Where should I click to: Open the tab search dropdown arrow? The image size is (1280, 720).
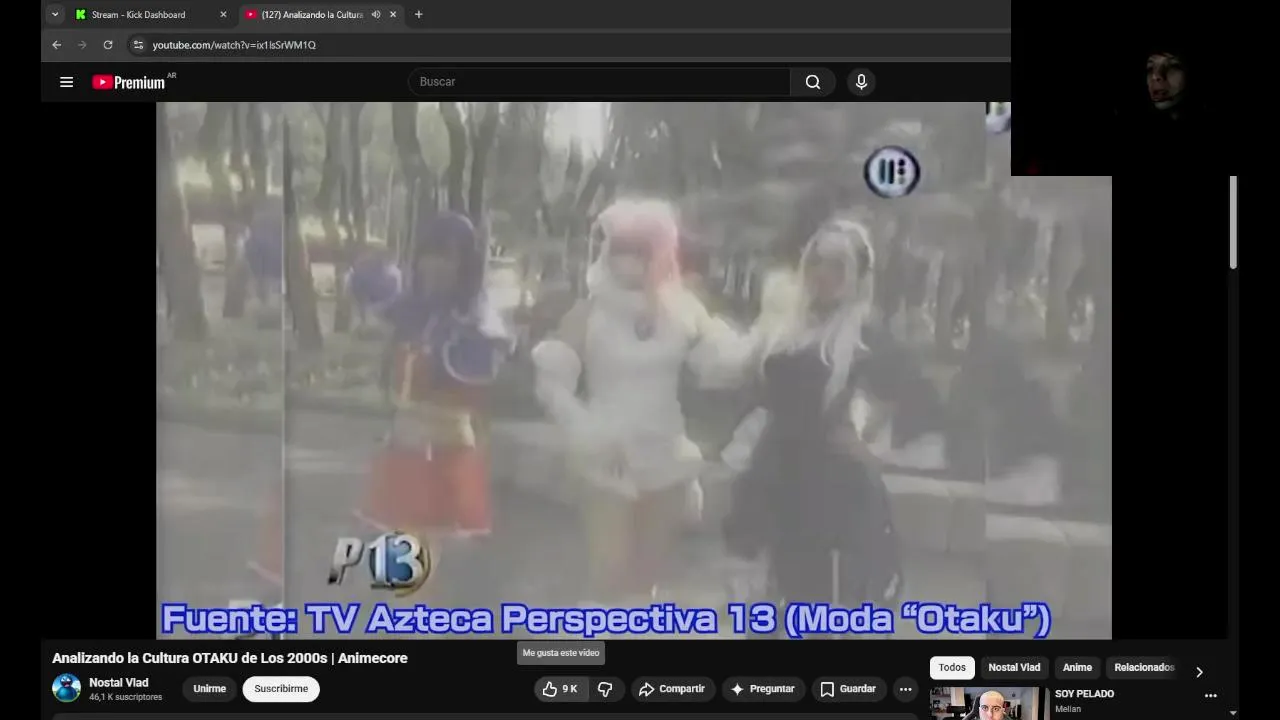tap(55, 14)
